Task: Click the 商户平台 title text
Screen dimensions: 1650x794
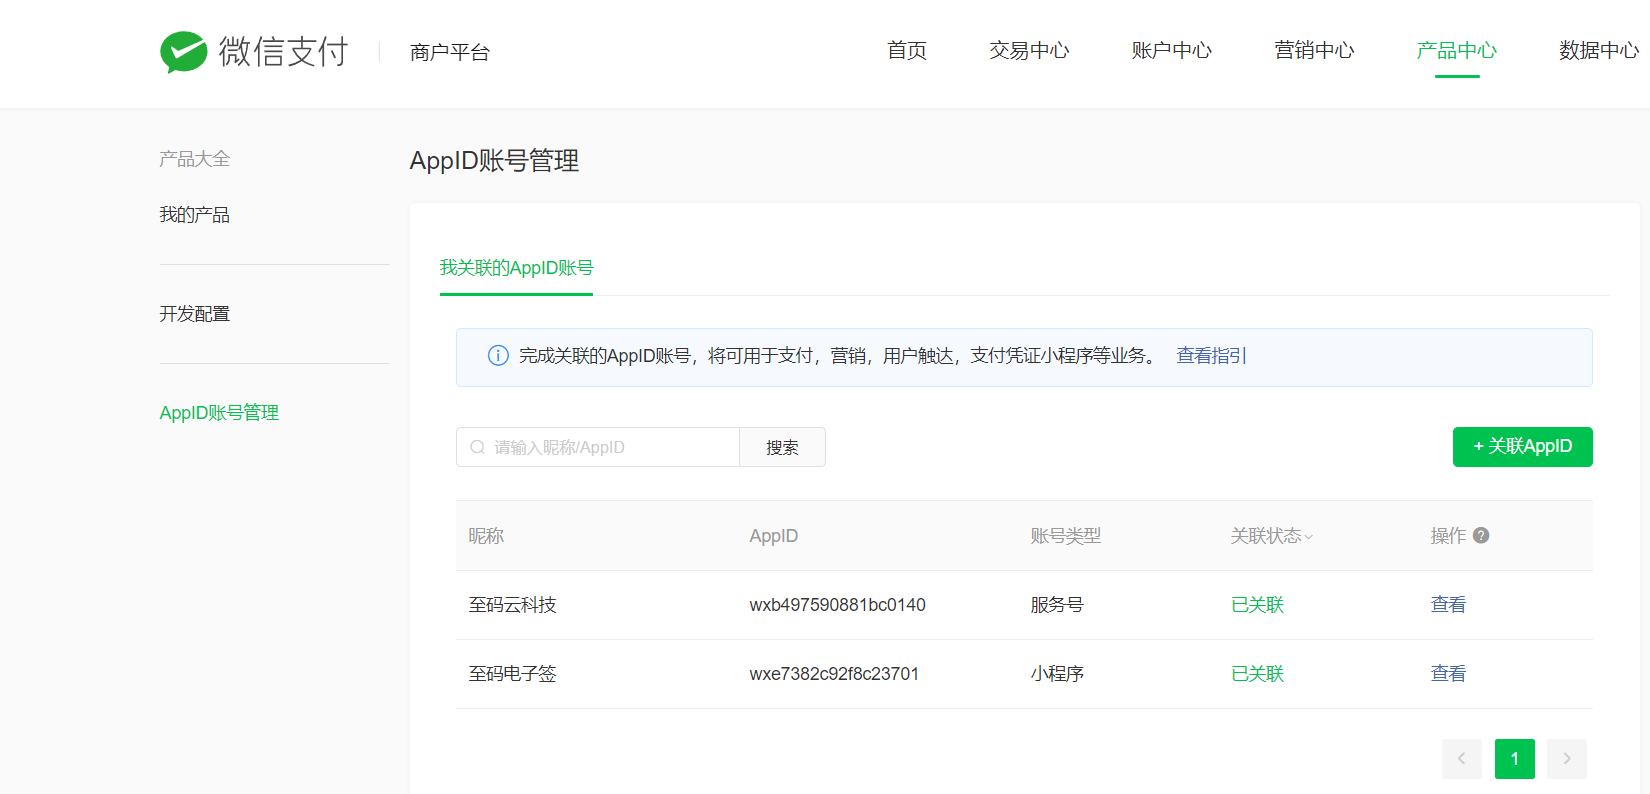Action: 450,52
